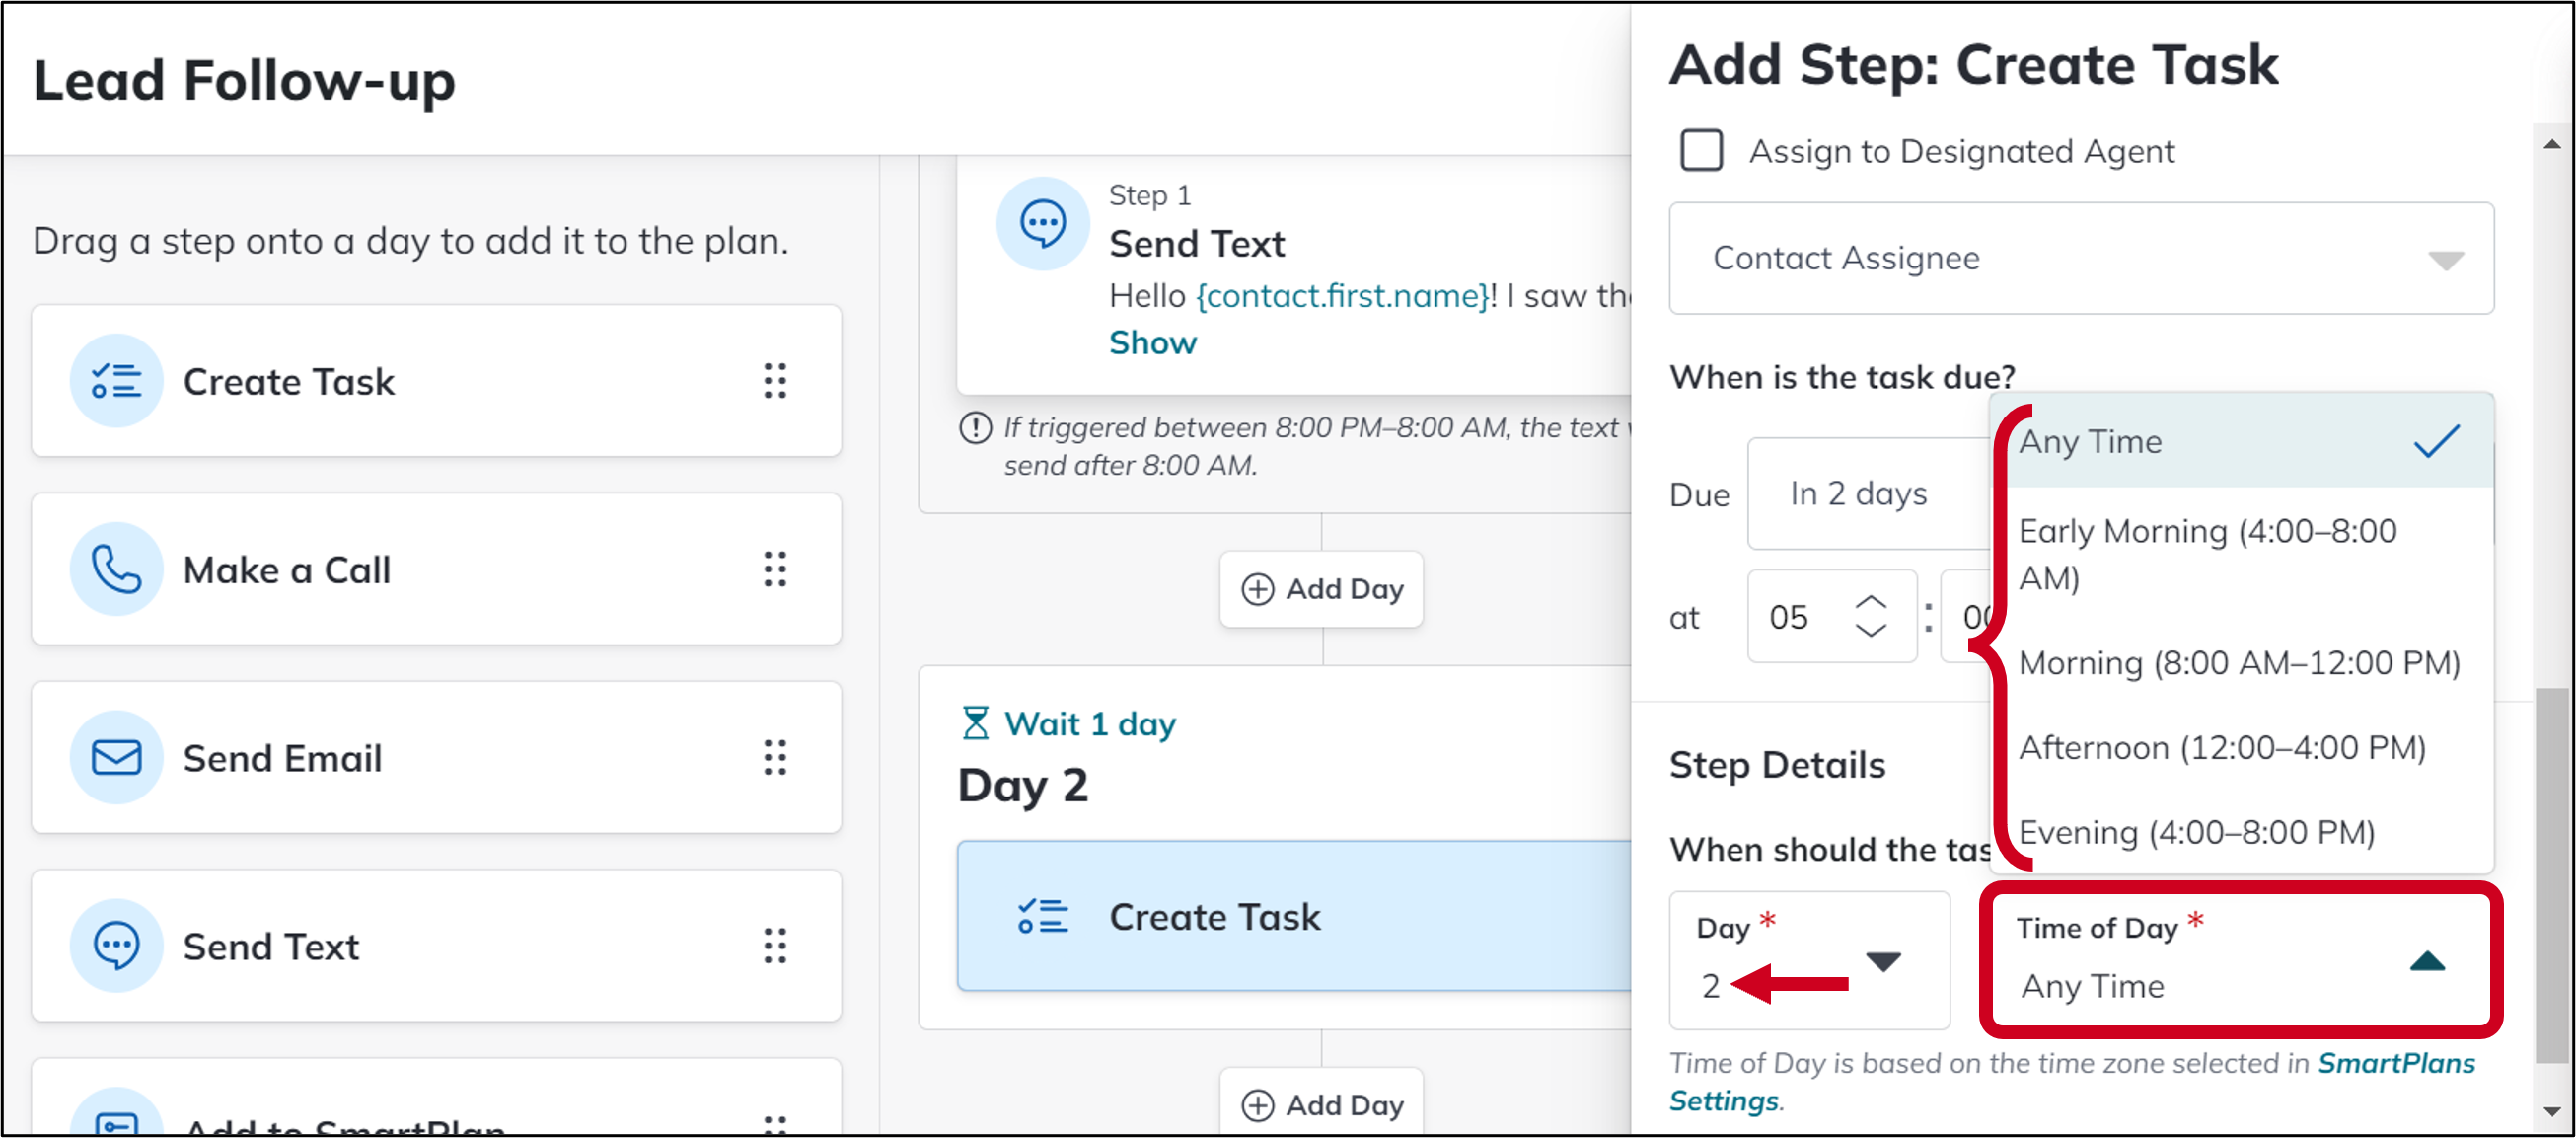This screenshot has width=2576, height=1138.
Task: Click the hour stepper arrows next to 05
Action: (1870, 616)
